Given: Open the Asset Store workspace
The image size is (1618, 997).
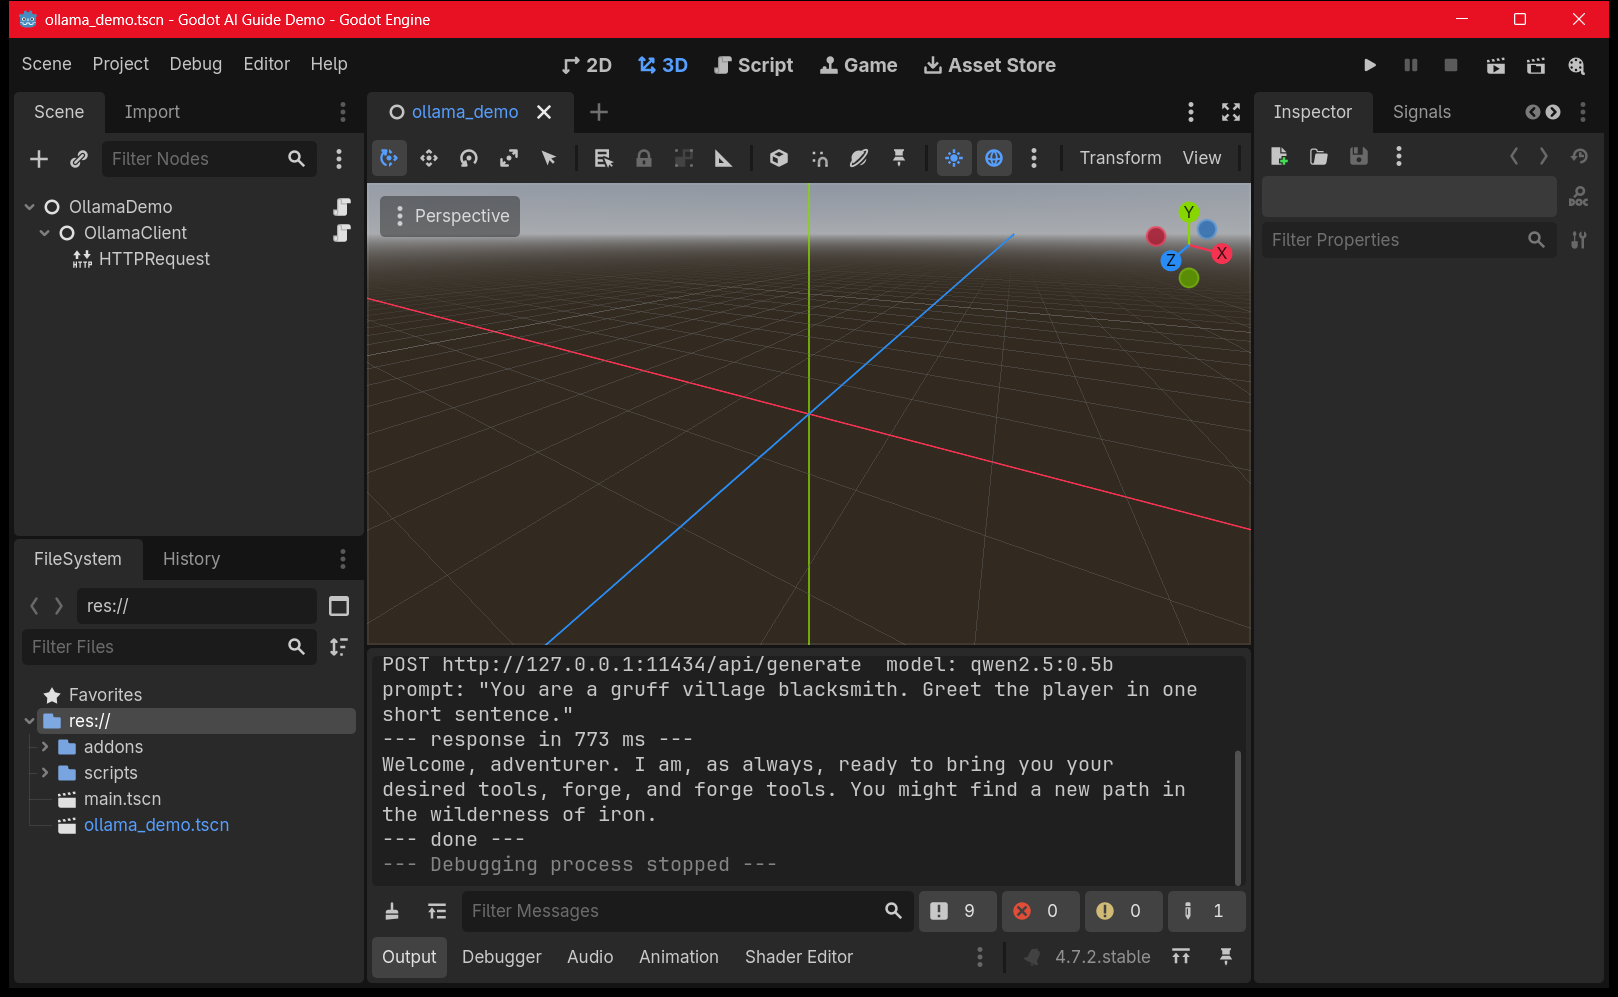Looking at the screenshot, I should tap(990, 65).
